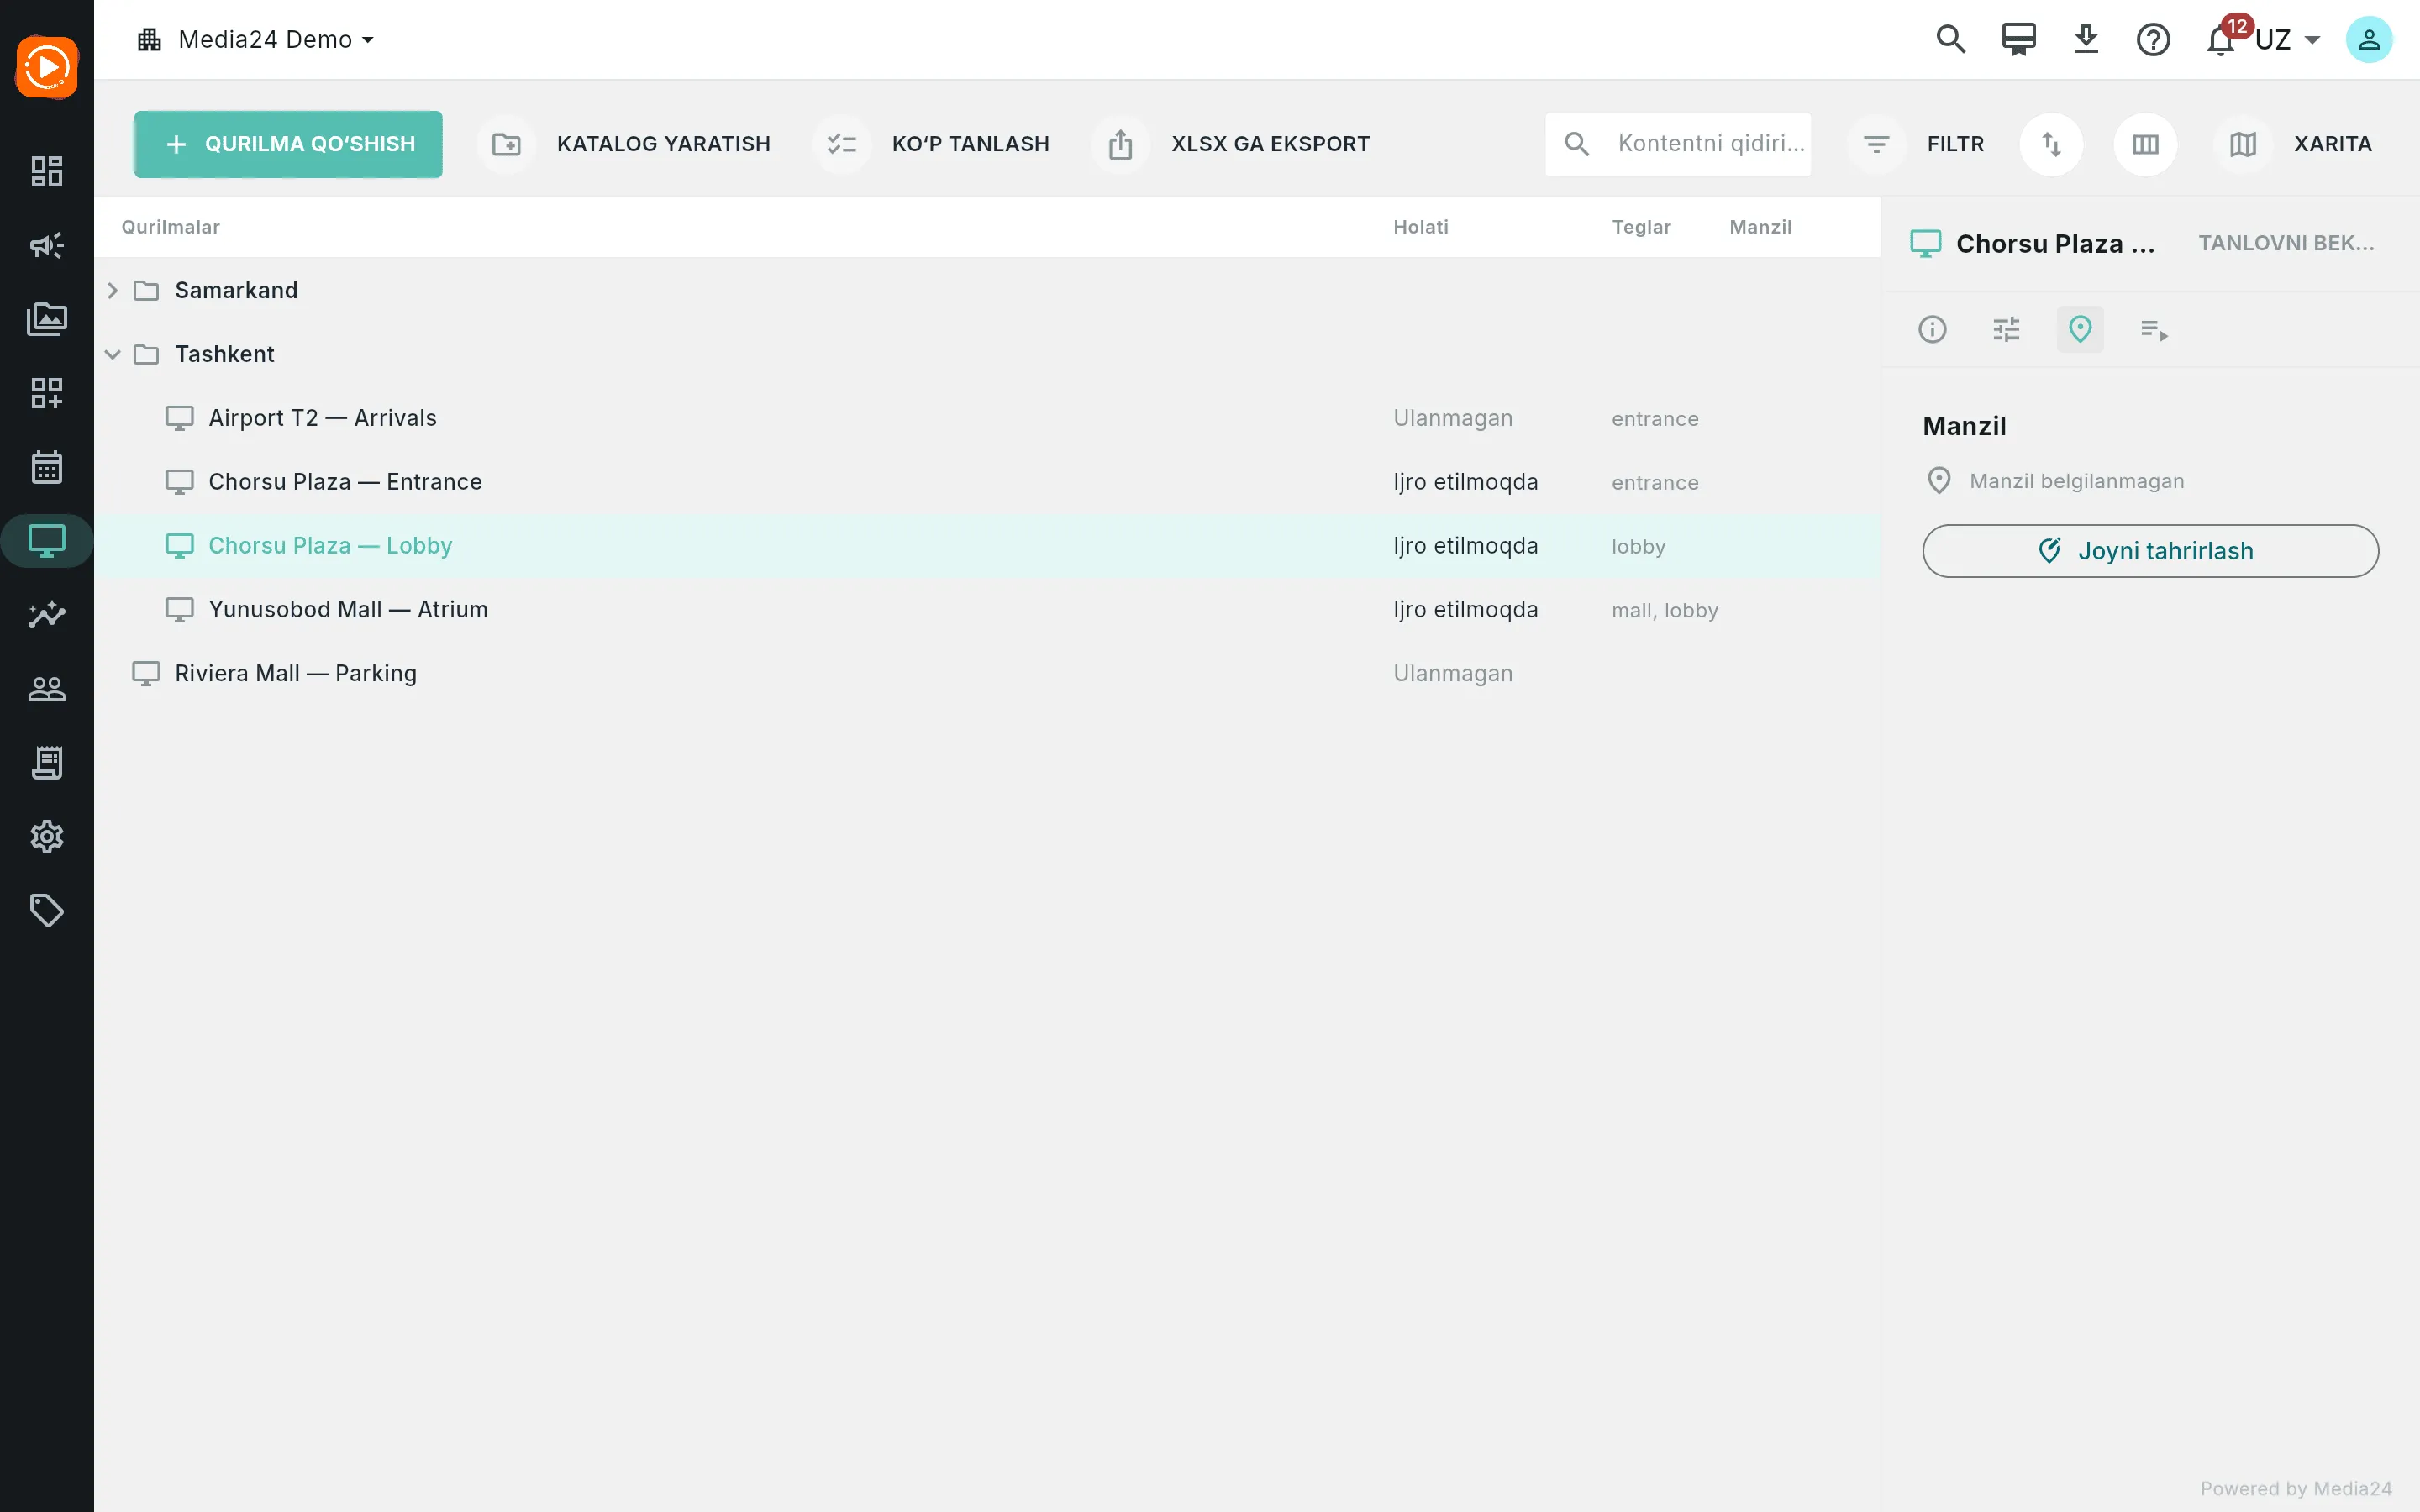Click the QURILMA QO'SHISH button
Screen dimensions: 2420x1512
288,144
